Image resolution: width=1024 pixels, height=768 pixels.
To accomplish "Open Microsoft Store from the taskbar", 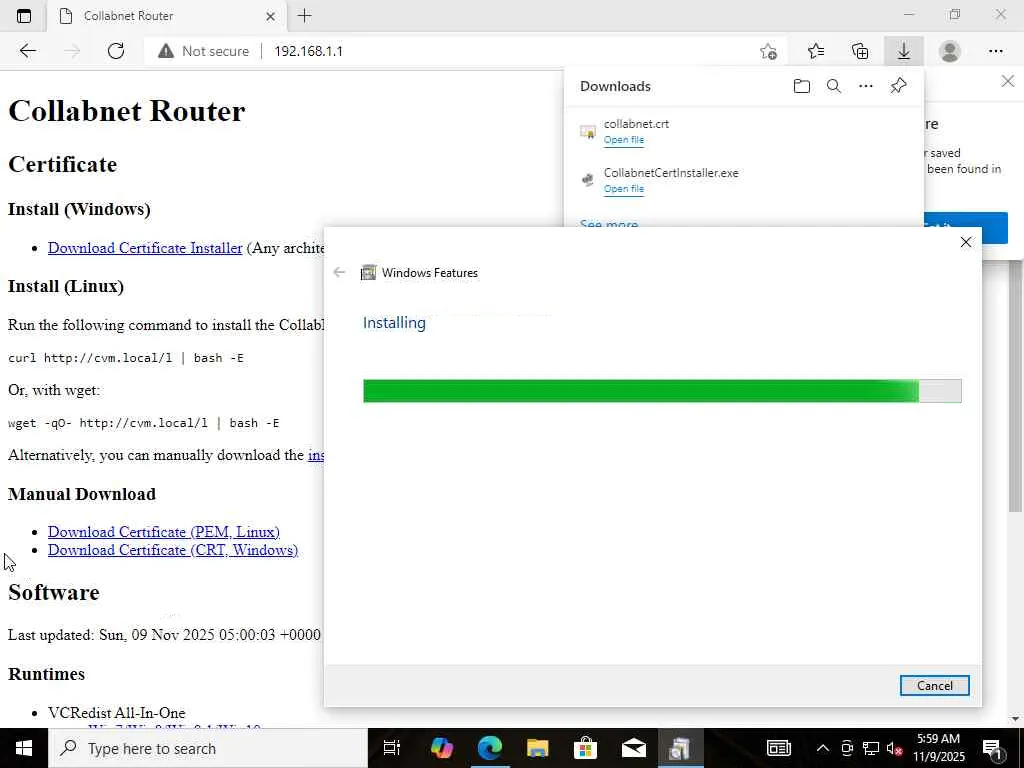I will [x=585, y=748].
